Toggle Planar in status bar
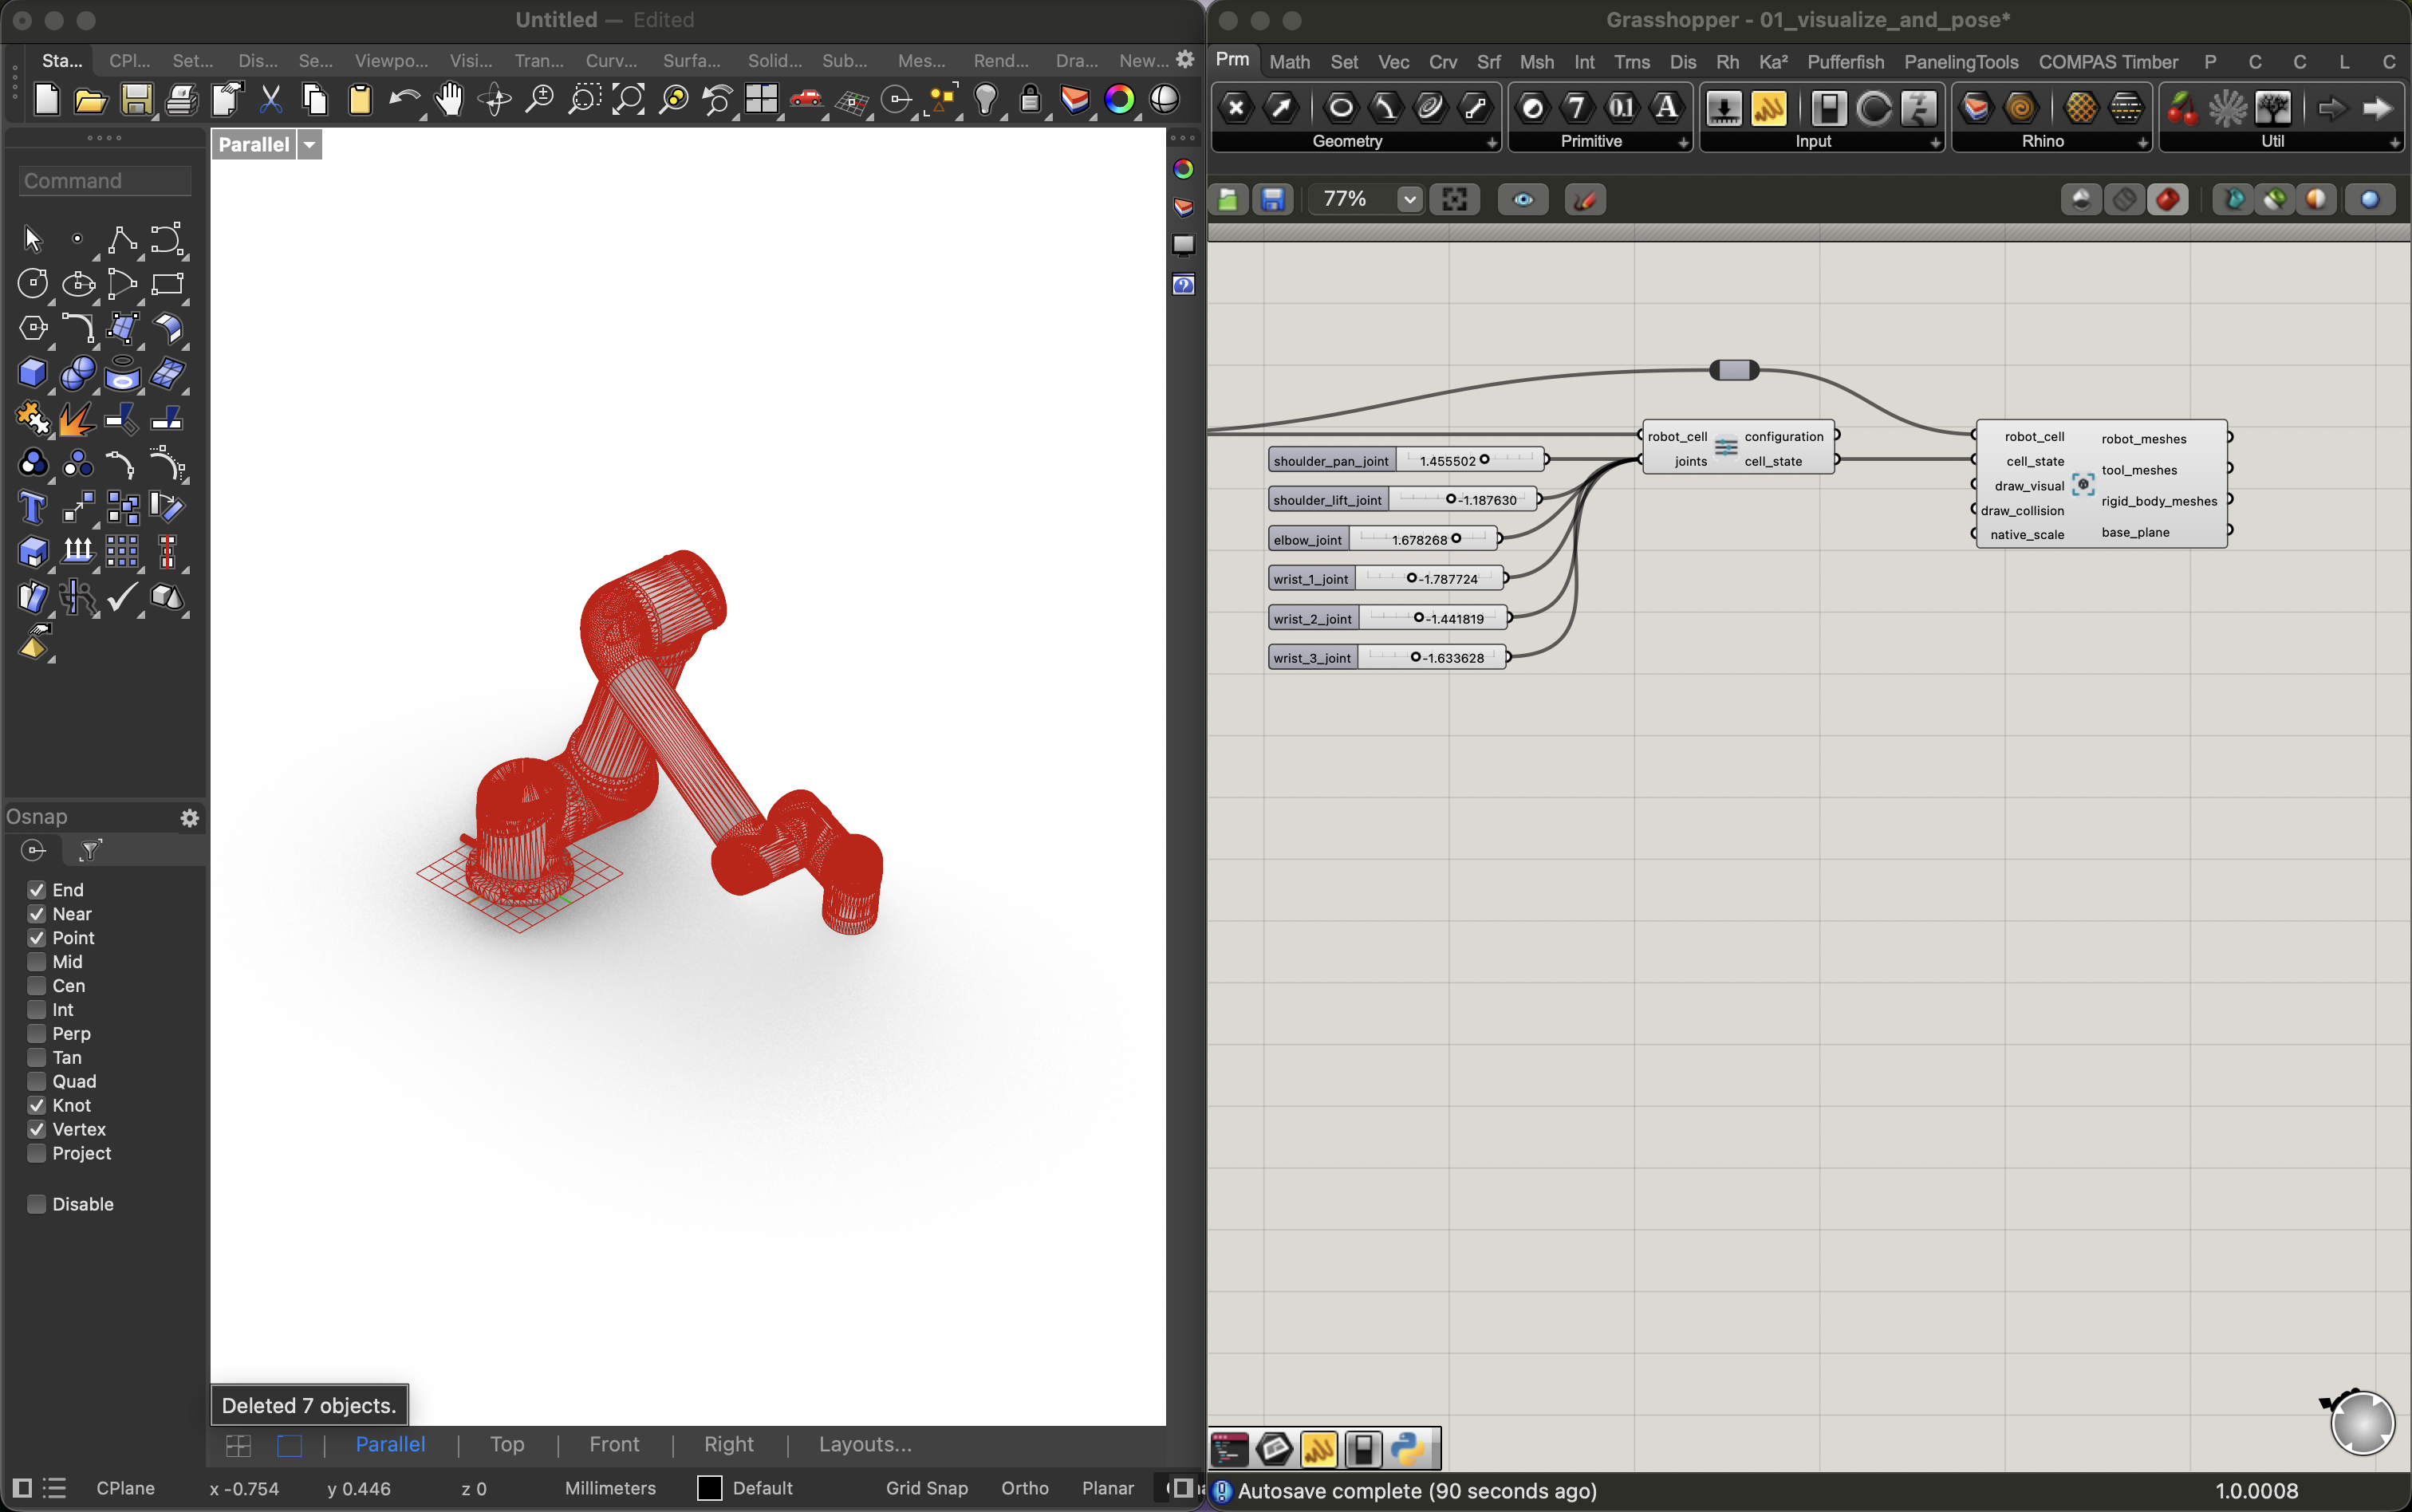 (x=1108, y=1488)
